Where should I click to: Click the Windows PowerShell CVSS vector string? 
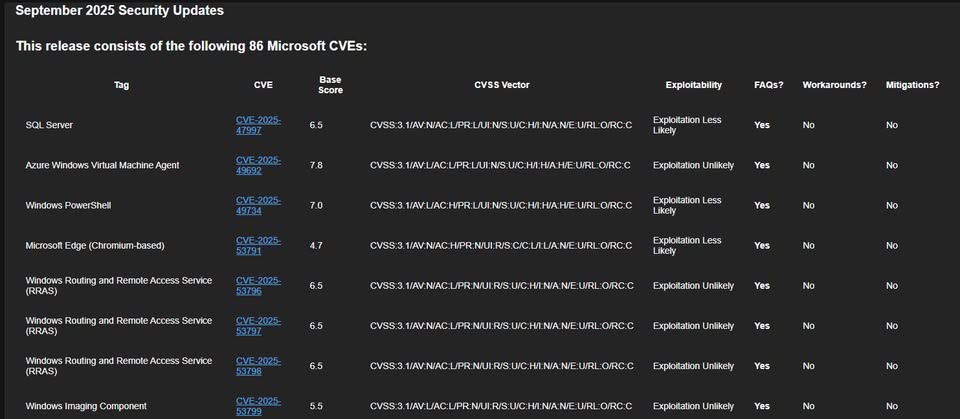pyautogui.click(x=500, y=205)
